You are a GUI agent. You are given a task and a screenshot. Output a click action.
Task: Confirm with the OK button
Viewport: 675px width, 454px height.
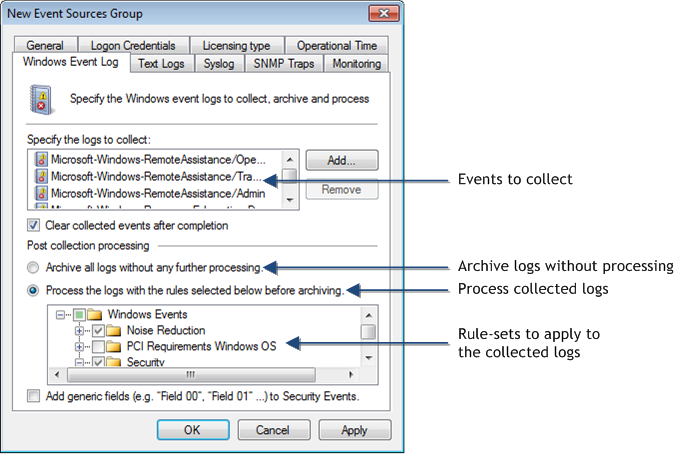coord(193,430)
